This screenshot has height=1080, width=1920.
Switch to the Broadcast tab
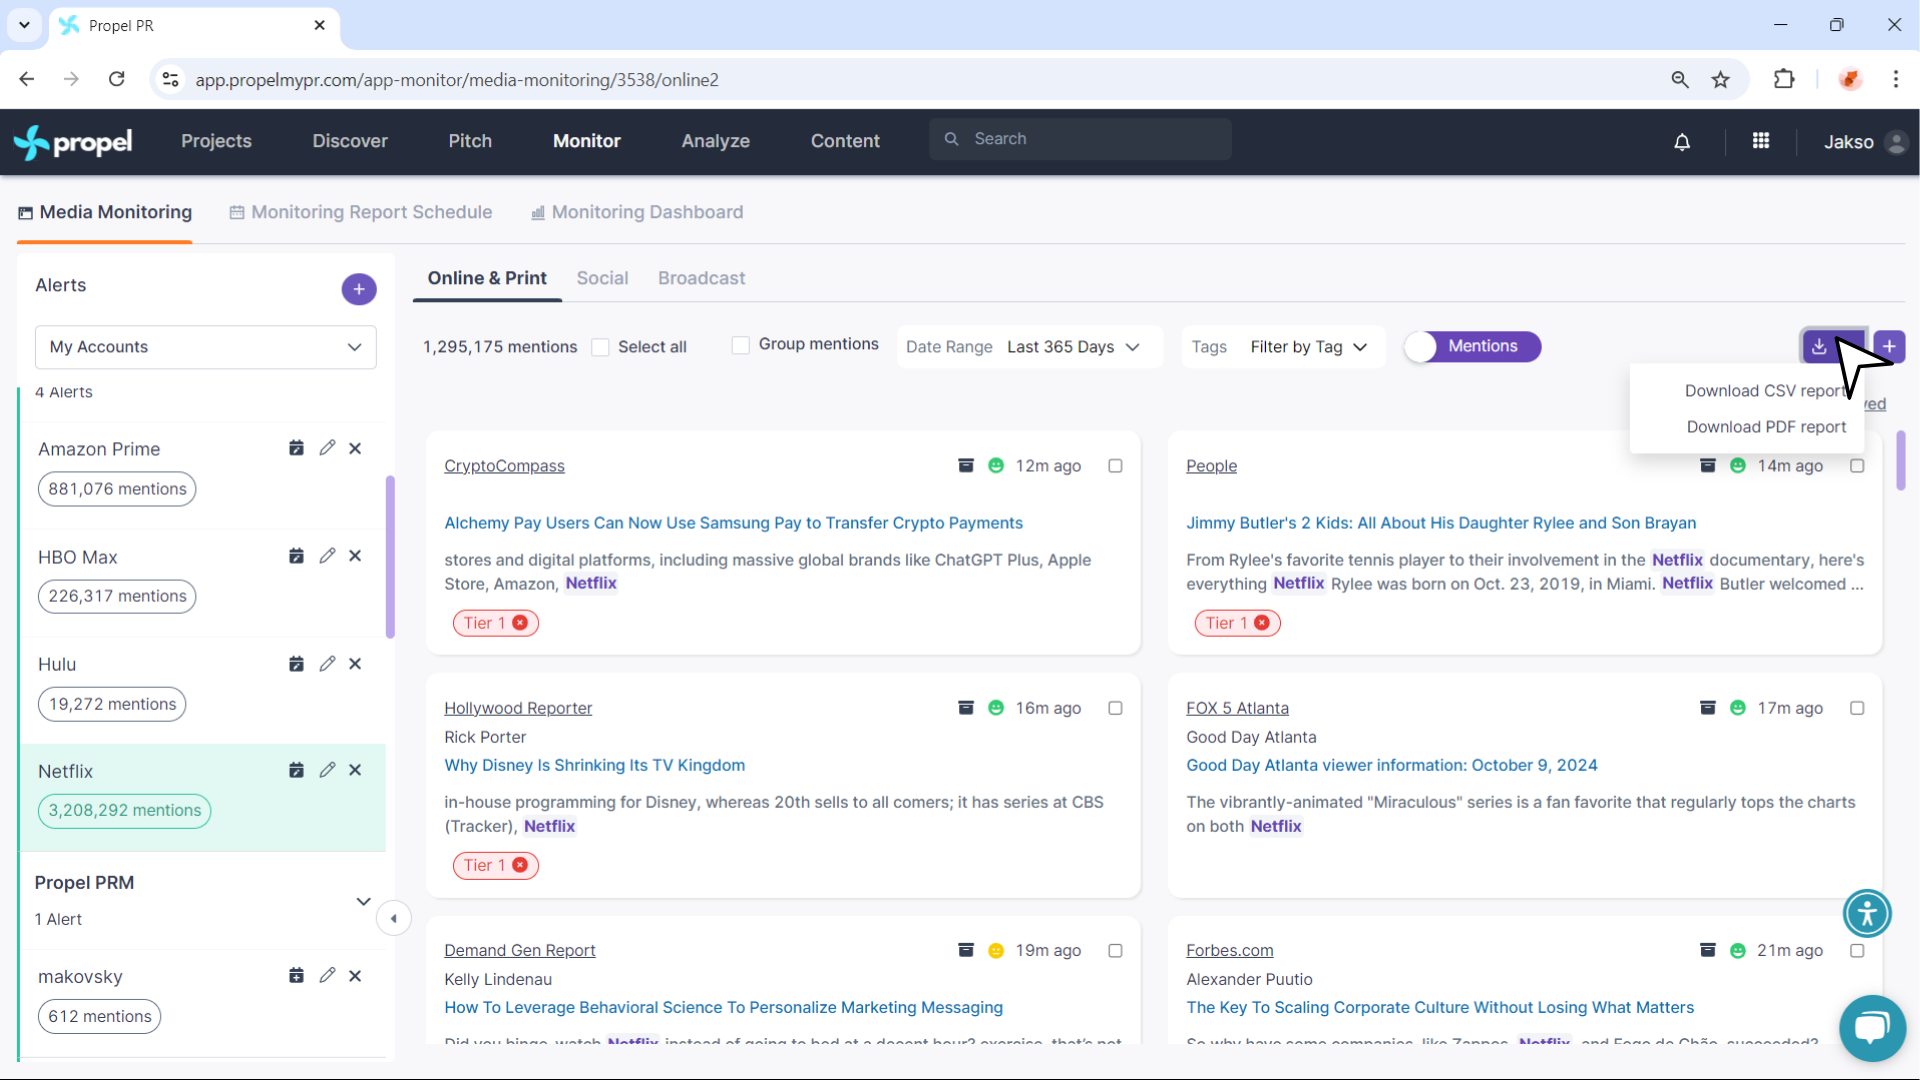click(701, 278)
